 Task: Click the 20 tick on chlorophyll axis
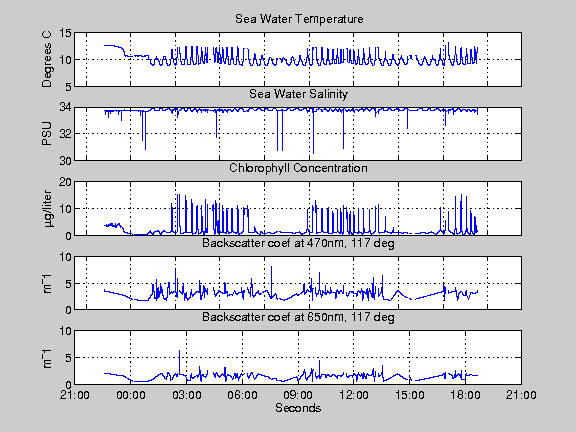pos(65,182)
